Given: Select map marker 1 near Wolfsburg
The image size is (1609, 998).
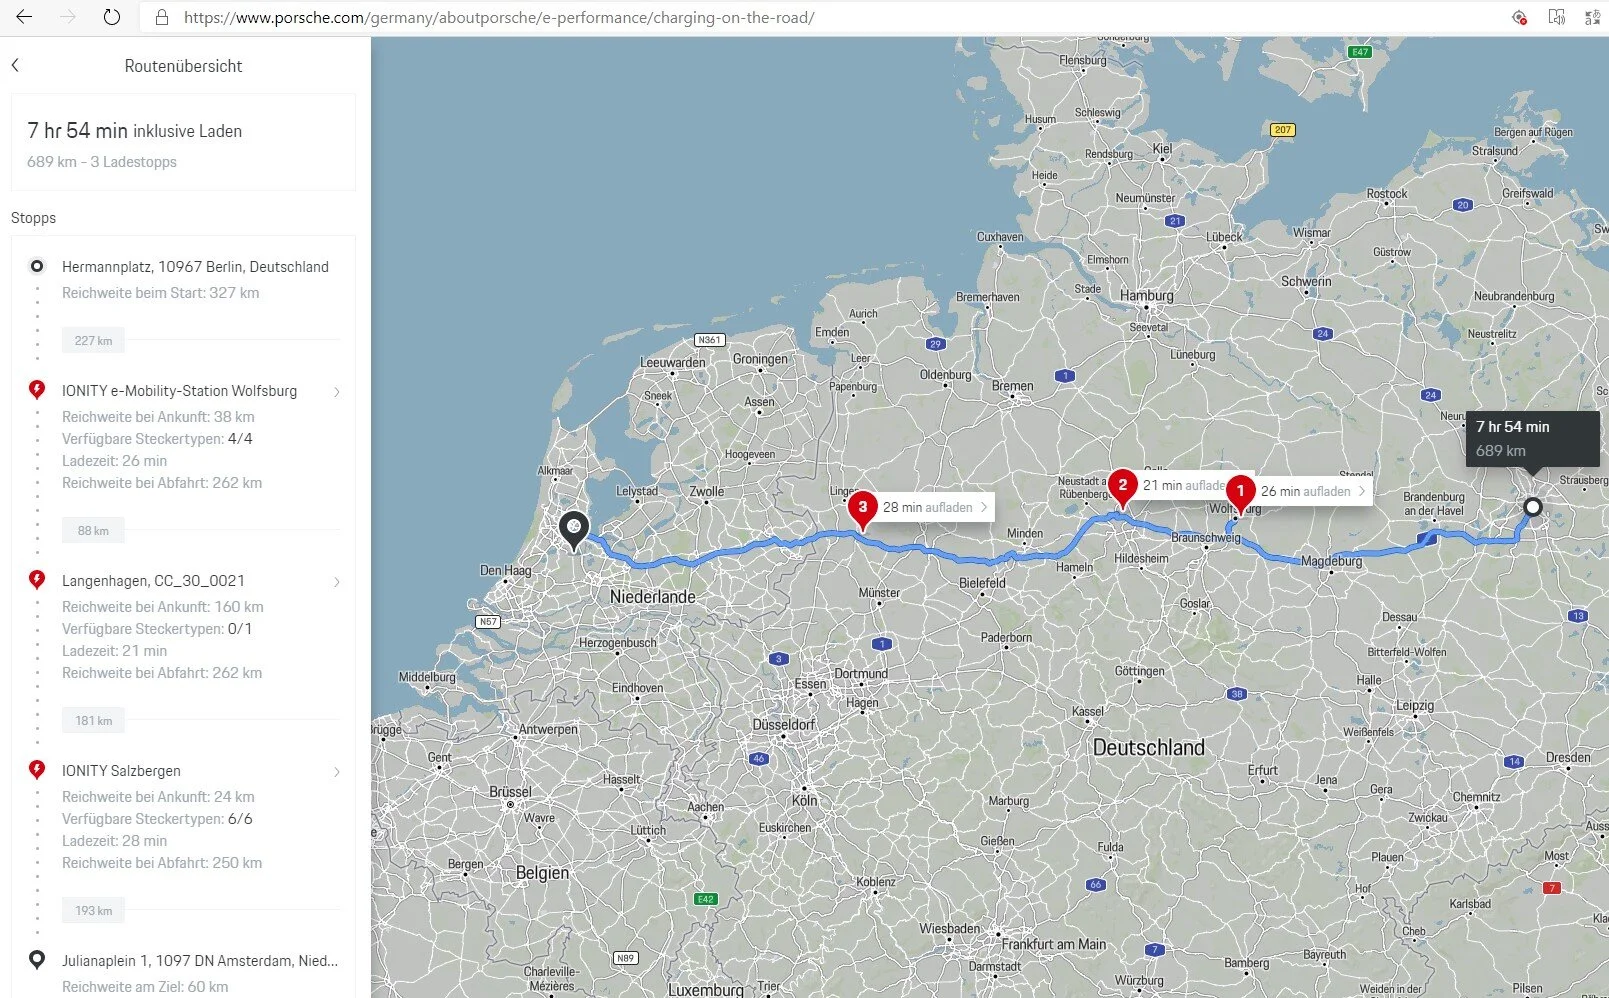Looking at the screenshot, I should click(x=1240, y=493).
